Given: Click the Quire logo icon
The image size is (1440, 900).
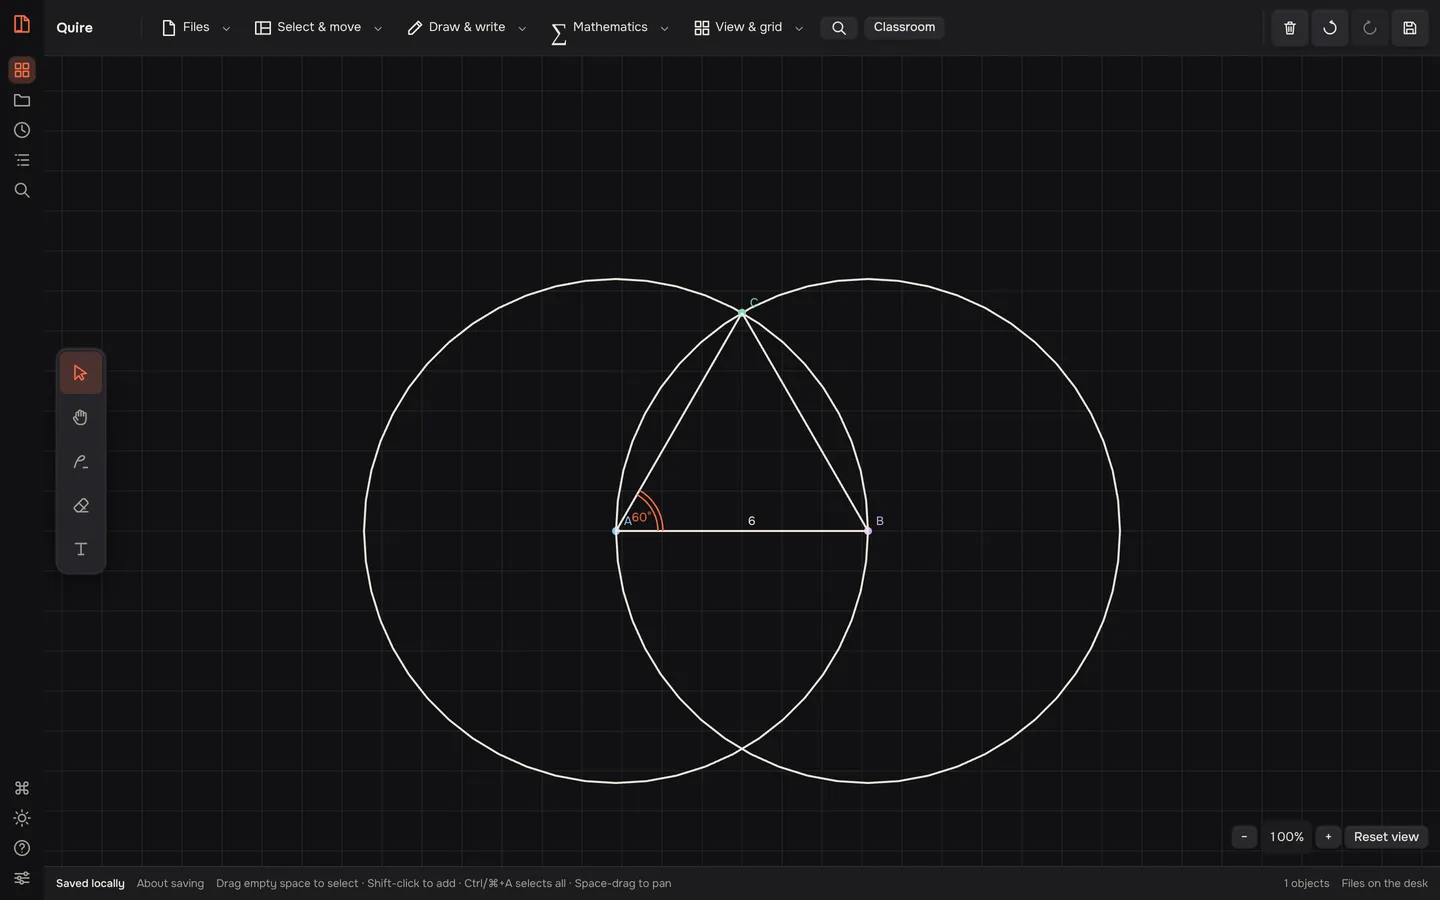Looking at the screenshot, I should [x=22, y=23].
